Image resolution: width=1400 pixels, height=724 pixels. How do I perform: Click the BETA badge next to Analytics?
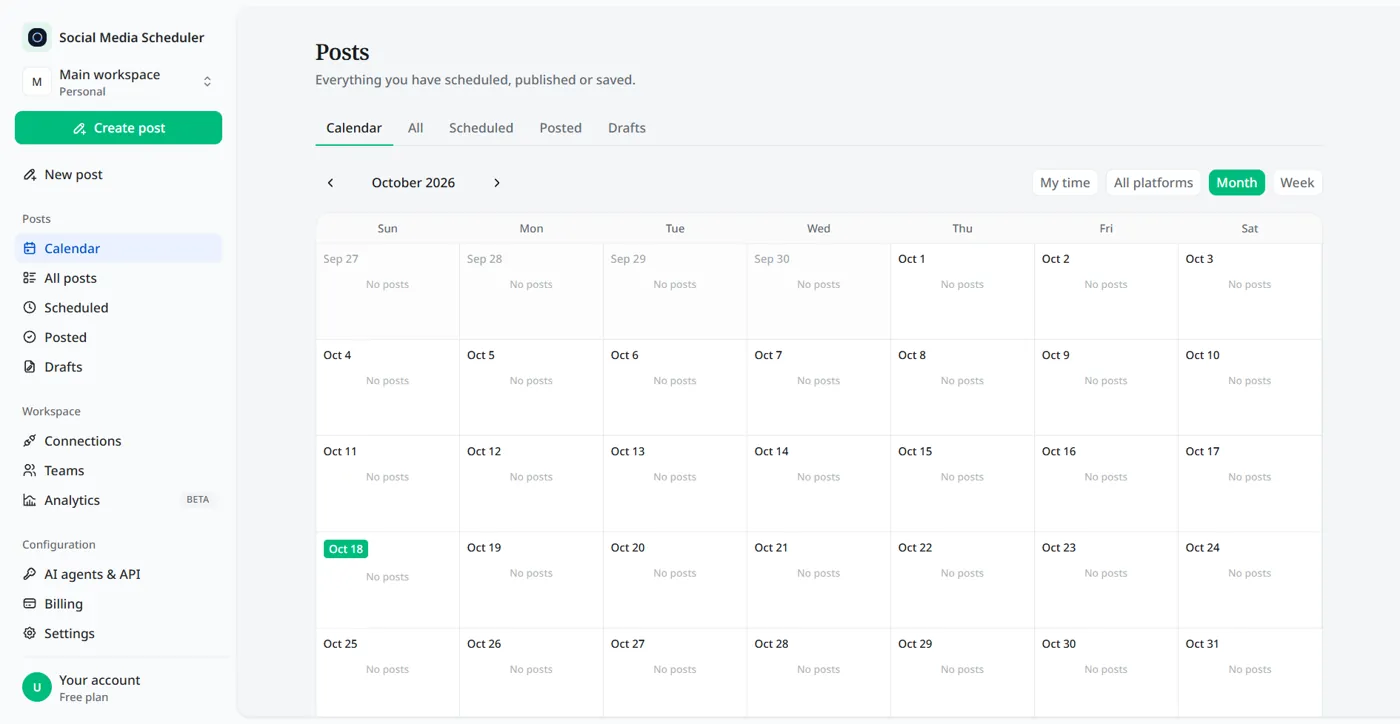(198, 500)
